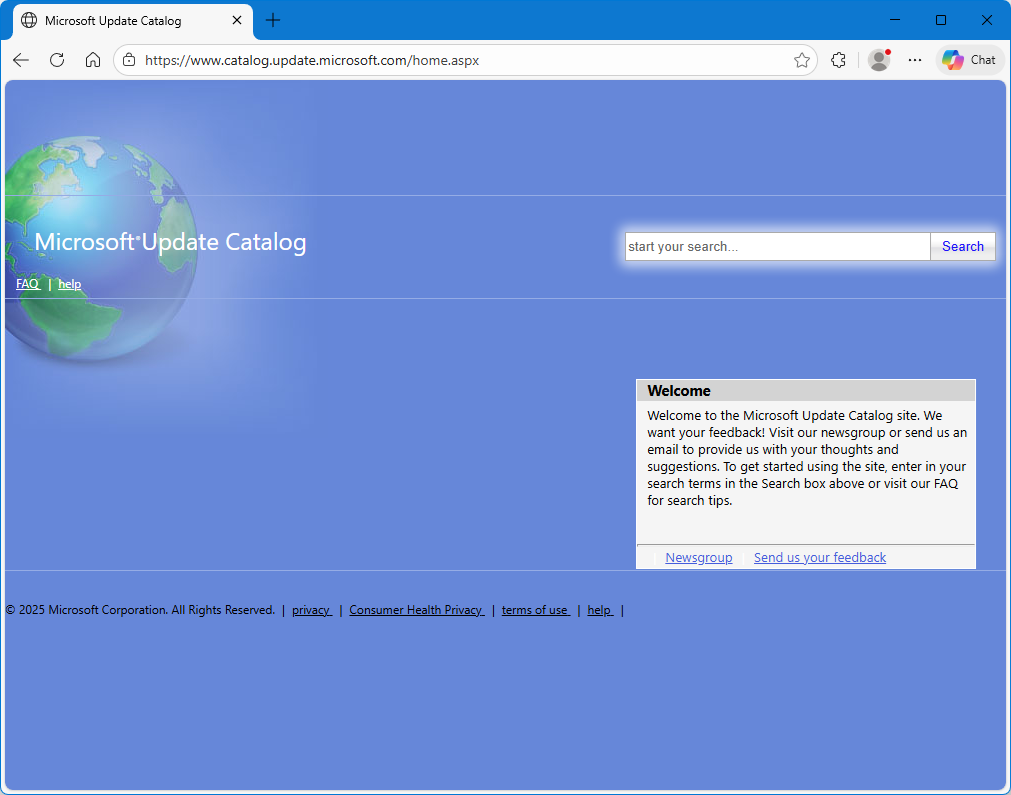Screen dimensions: 1011x795
Task: Close the Microsoft Update Catalog tab
Action: (x=237, y=20)
